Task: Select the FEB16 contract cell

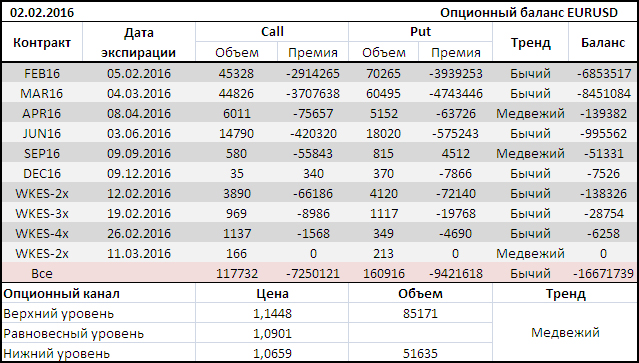Action: pos(42,74)
